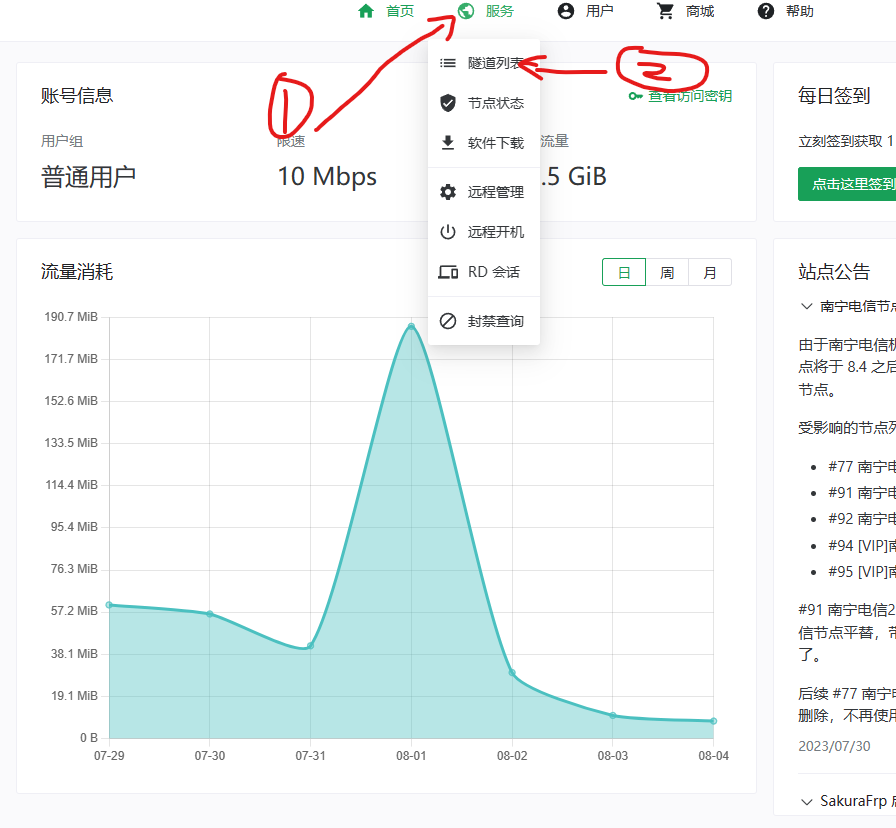Collapse the 南宁电信节点 announcement

click(x=807, y=306)
